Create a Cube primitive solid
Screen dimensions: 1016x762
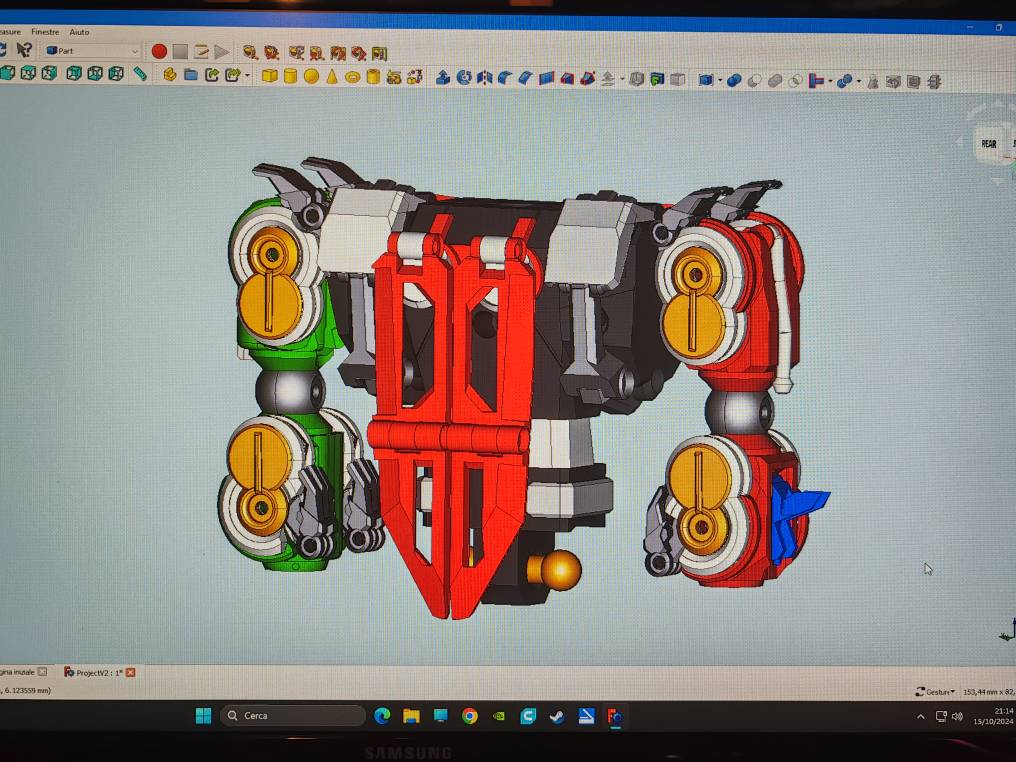(269, 76)
